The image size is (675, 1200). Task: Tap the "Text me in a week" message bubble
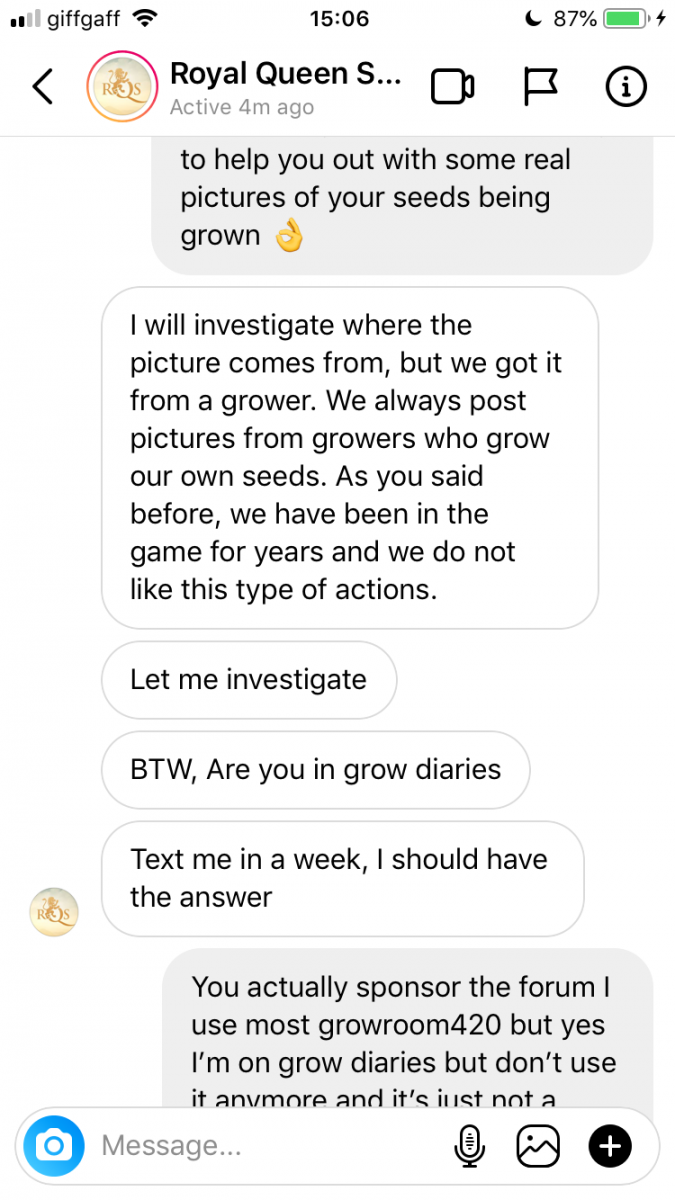coord(342,878)
